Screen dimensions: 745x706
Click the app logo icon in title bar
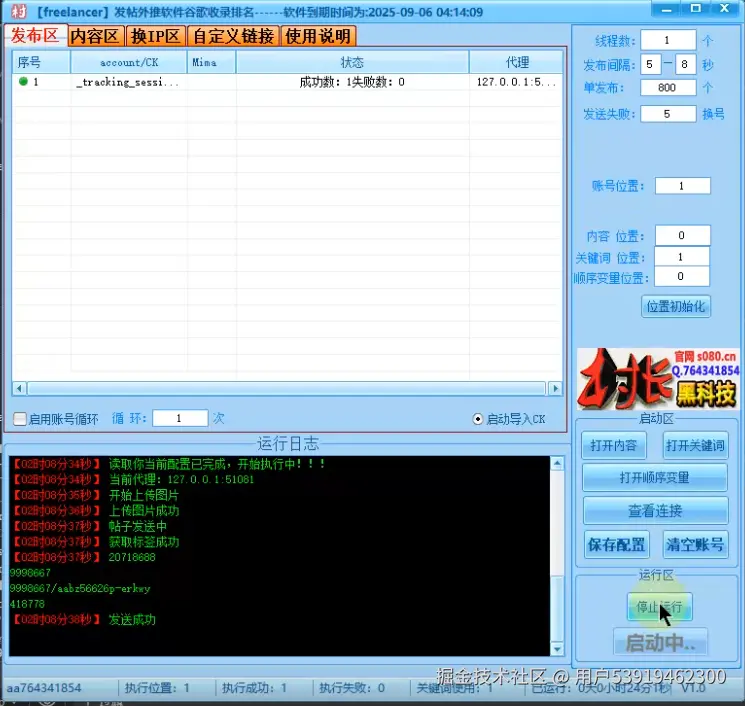19,11
